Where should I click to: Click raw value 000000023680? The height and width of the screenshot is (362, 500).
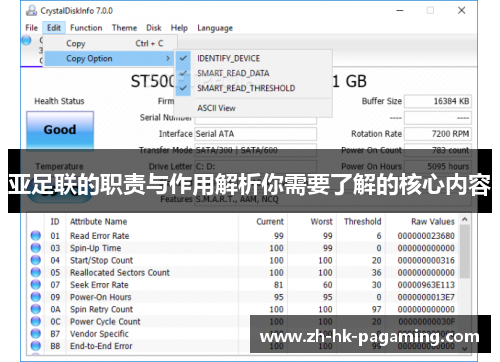tap(426, 236)
